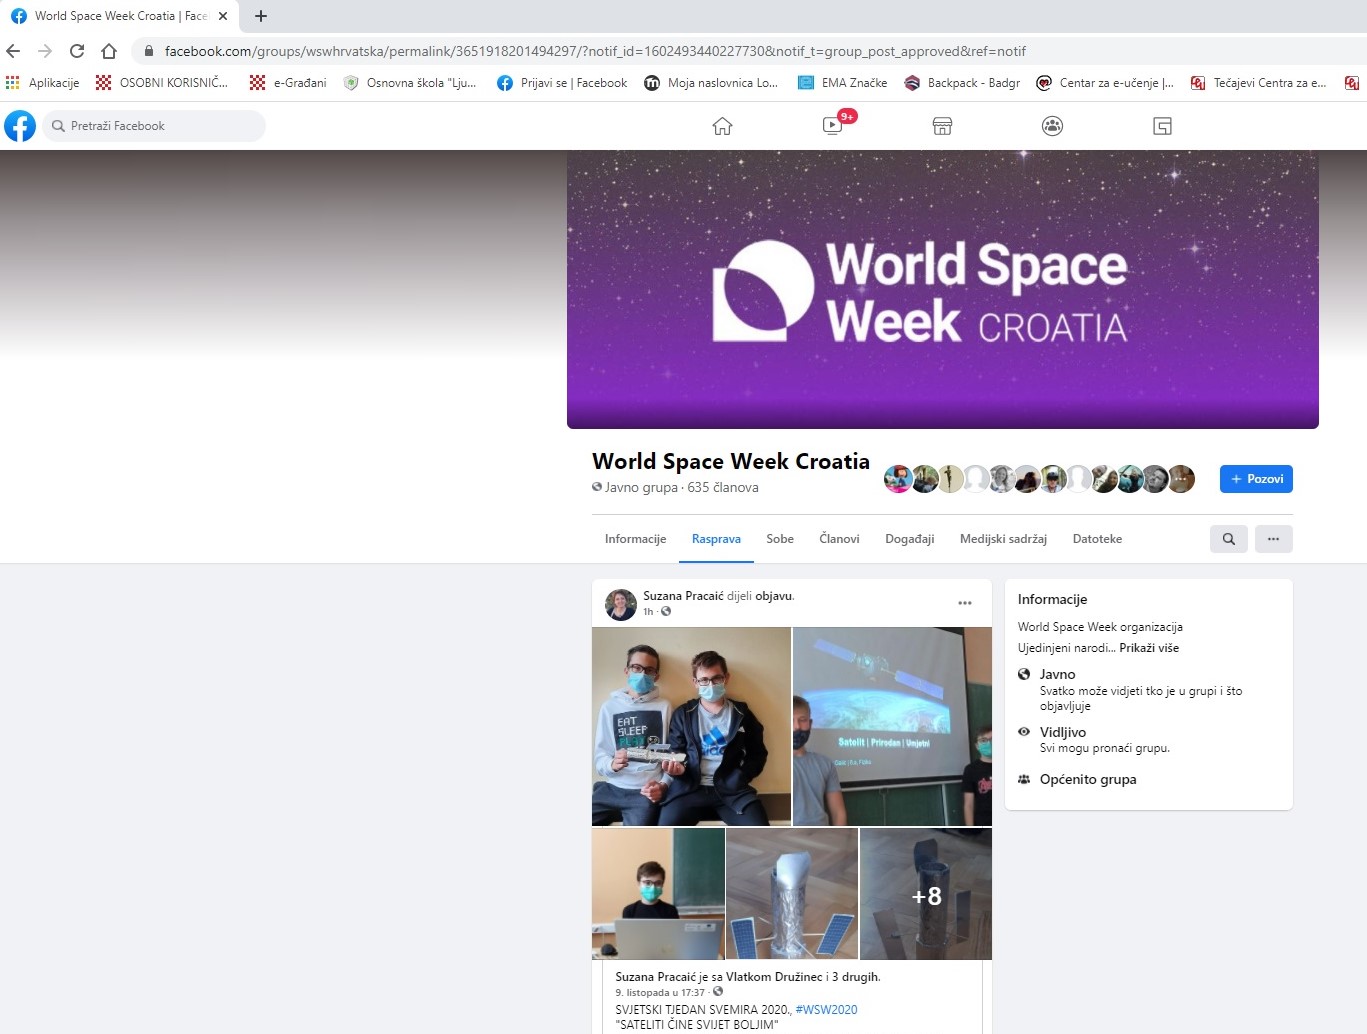Click the Pozovi invite button
The width and height of the screenshot is (1367, 1034).
[1256, 479]
